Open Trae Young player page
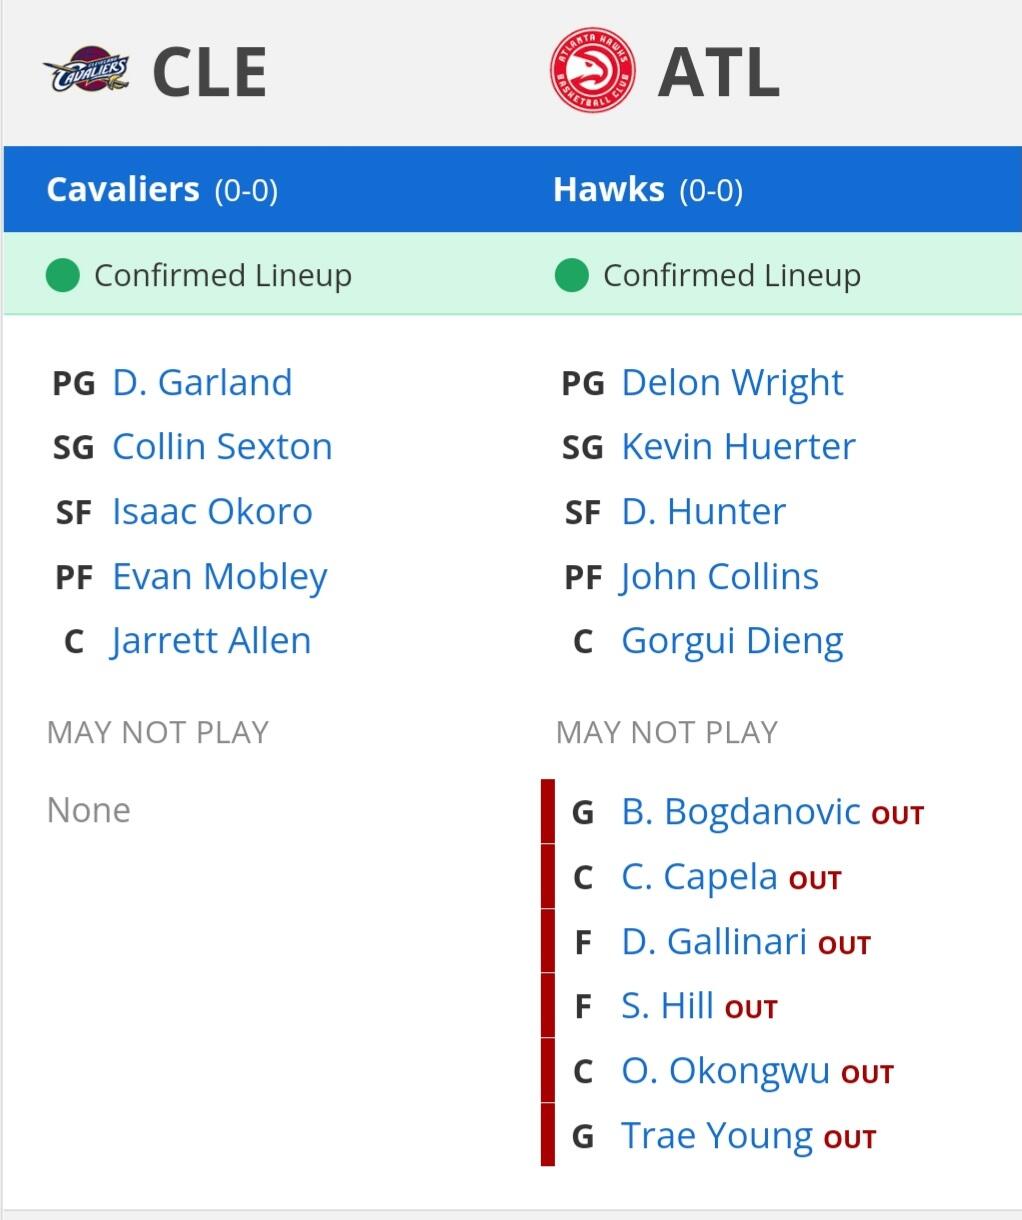This screenshot has height=1220, width=1022. (x=717, y=1136)
